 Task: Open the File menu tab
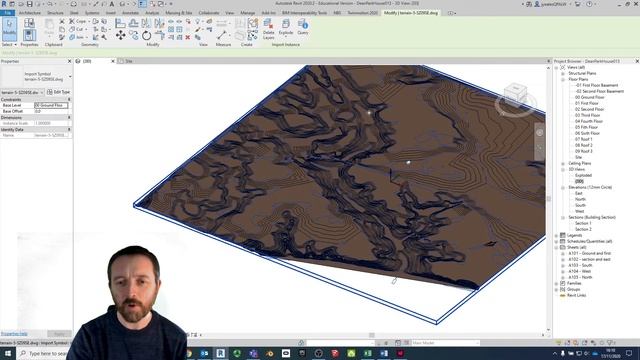(x=7, y=13)
